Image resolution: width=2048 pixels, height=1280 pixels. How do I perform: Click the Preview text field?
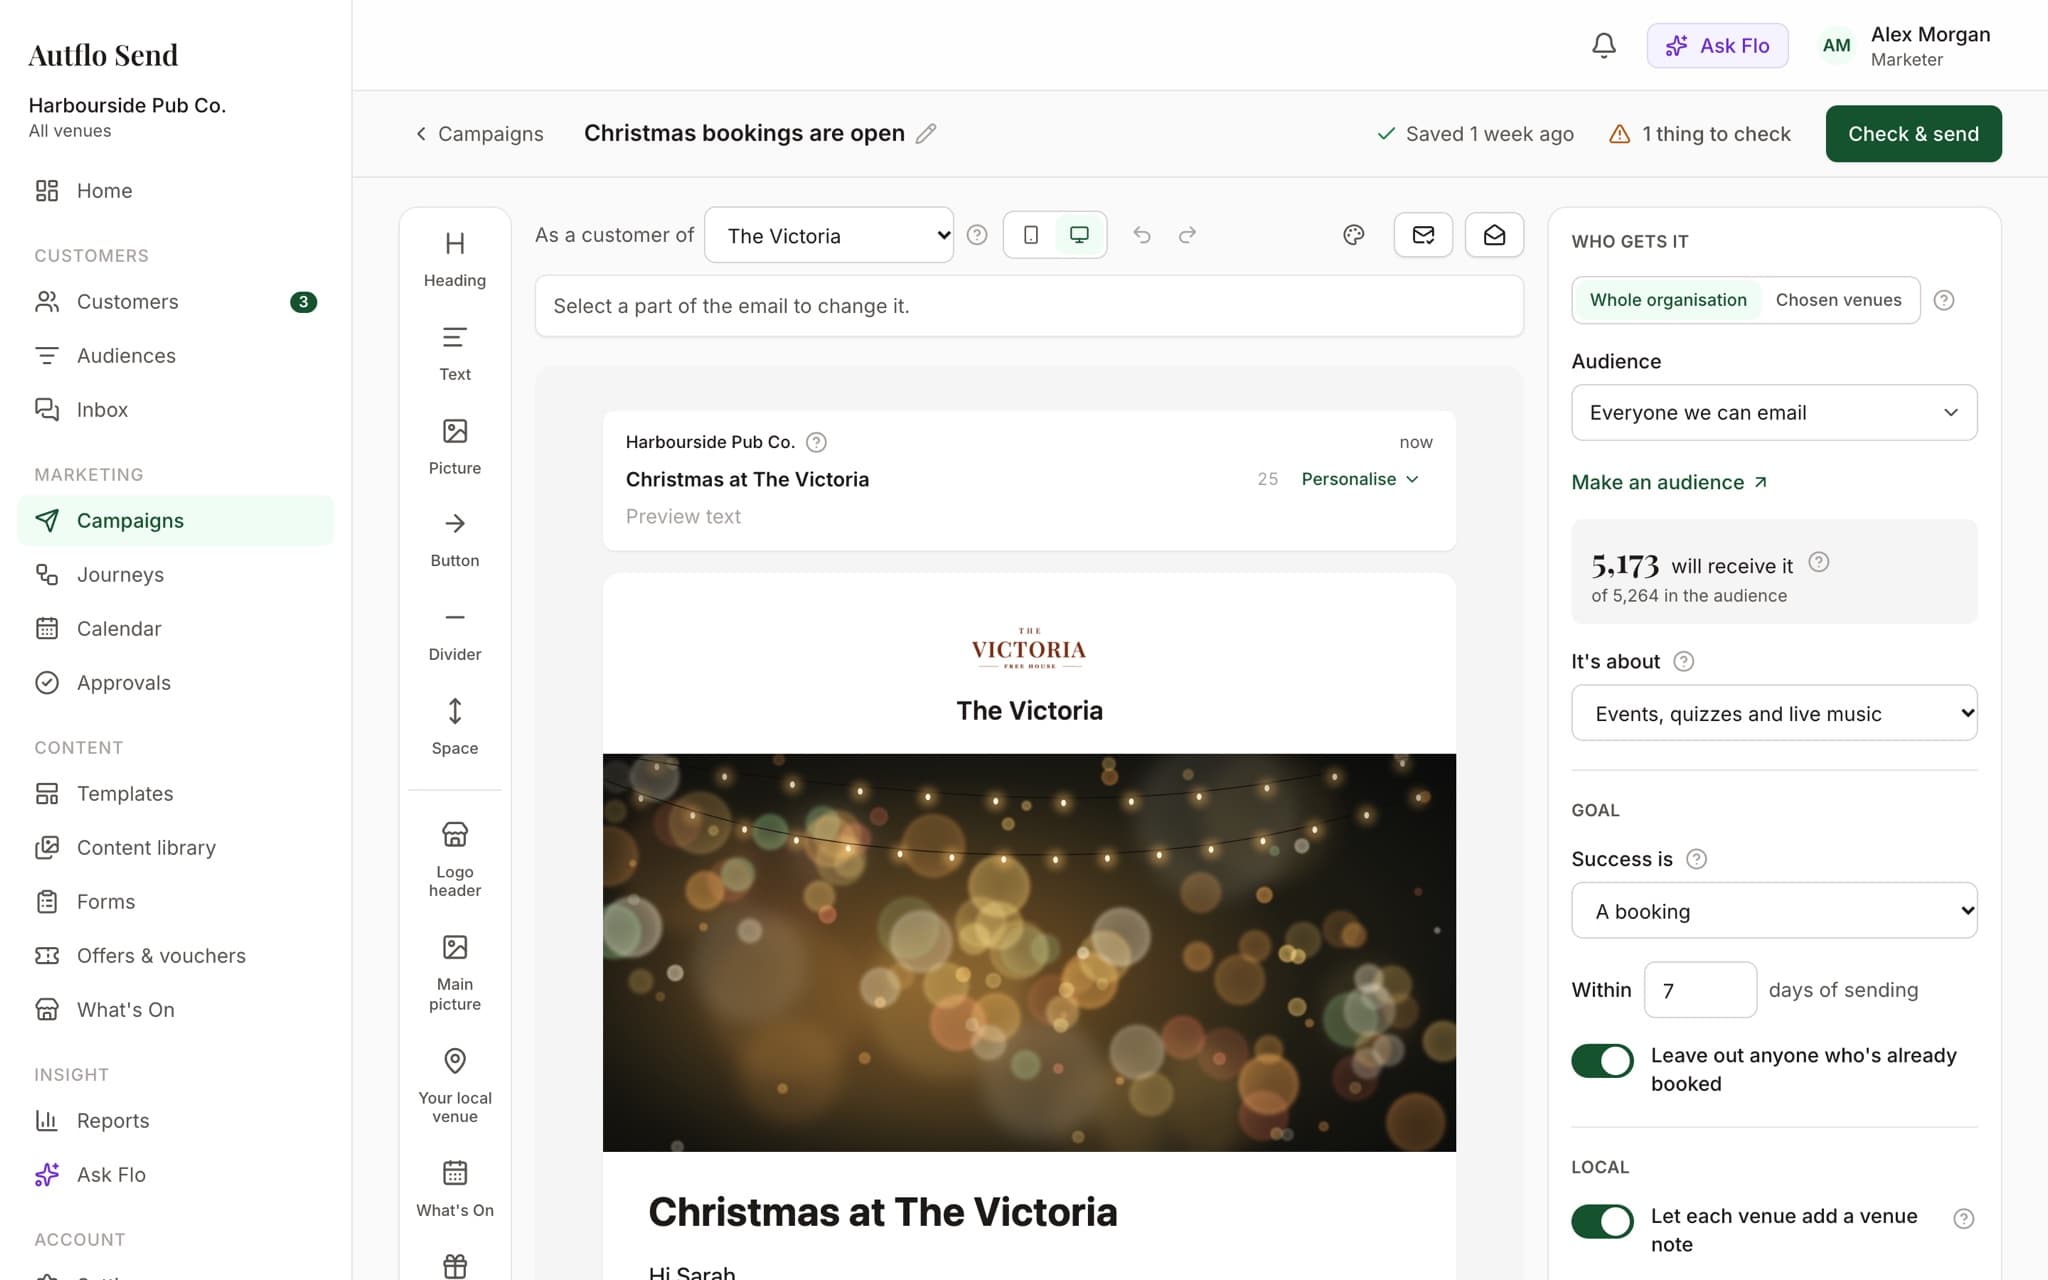click(1028, 517)
